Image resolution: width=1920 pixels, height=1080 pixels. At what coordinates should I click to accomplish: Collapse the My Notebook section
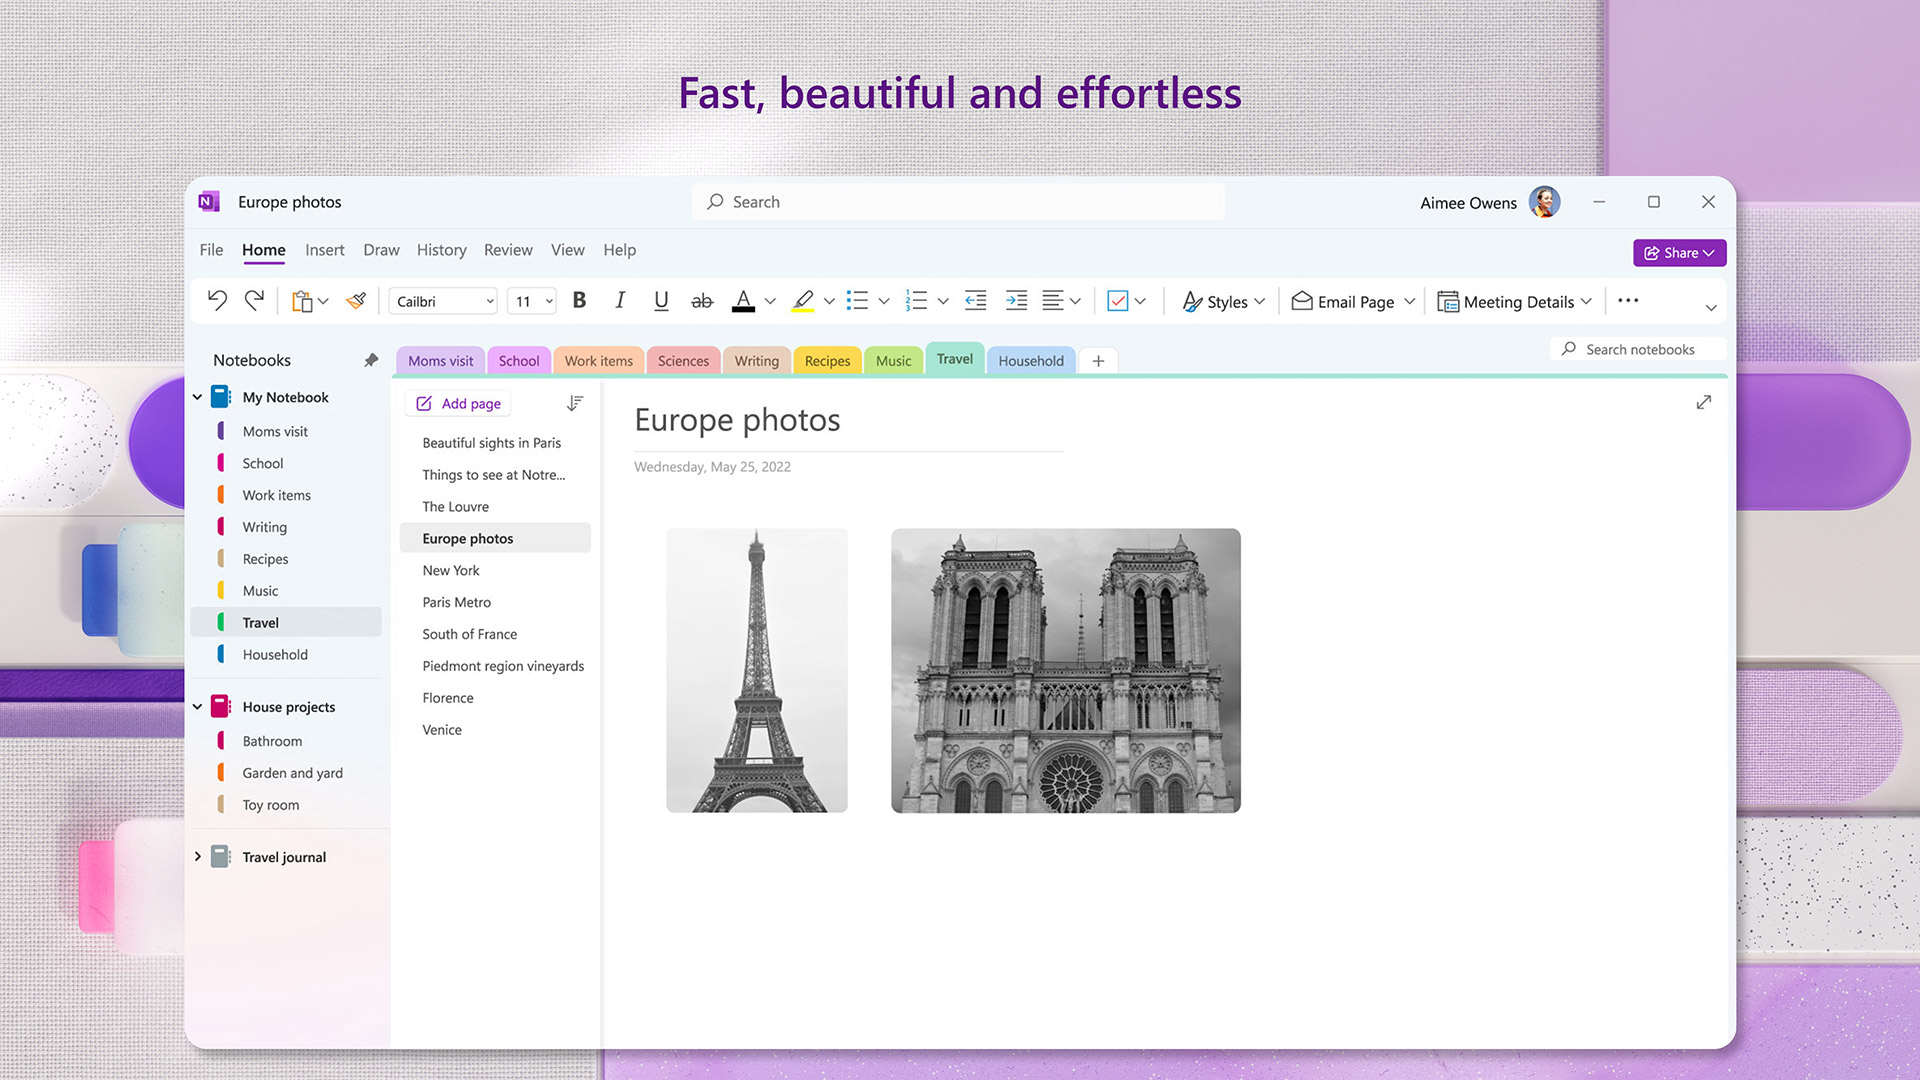(198, 396)
